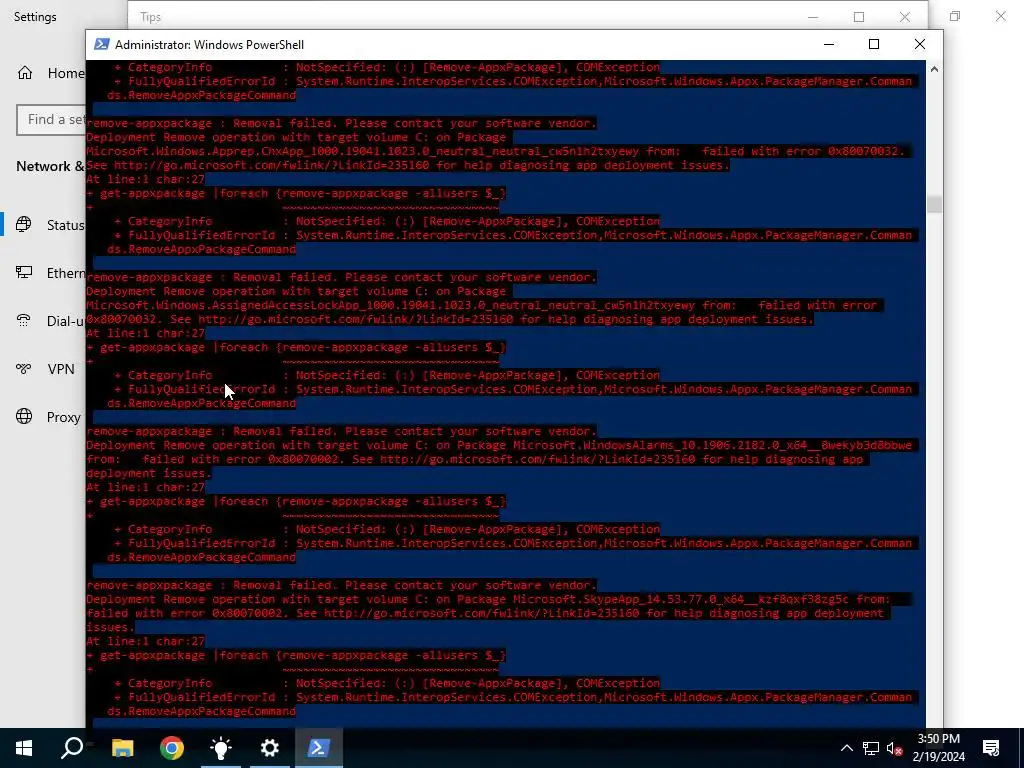Open the network tray icon
This screenshot has height=768, width=1024.
tap(871, 748)
